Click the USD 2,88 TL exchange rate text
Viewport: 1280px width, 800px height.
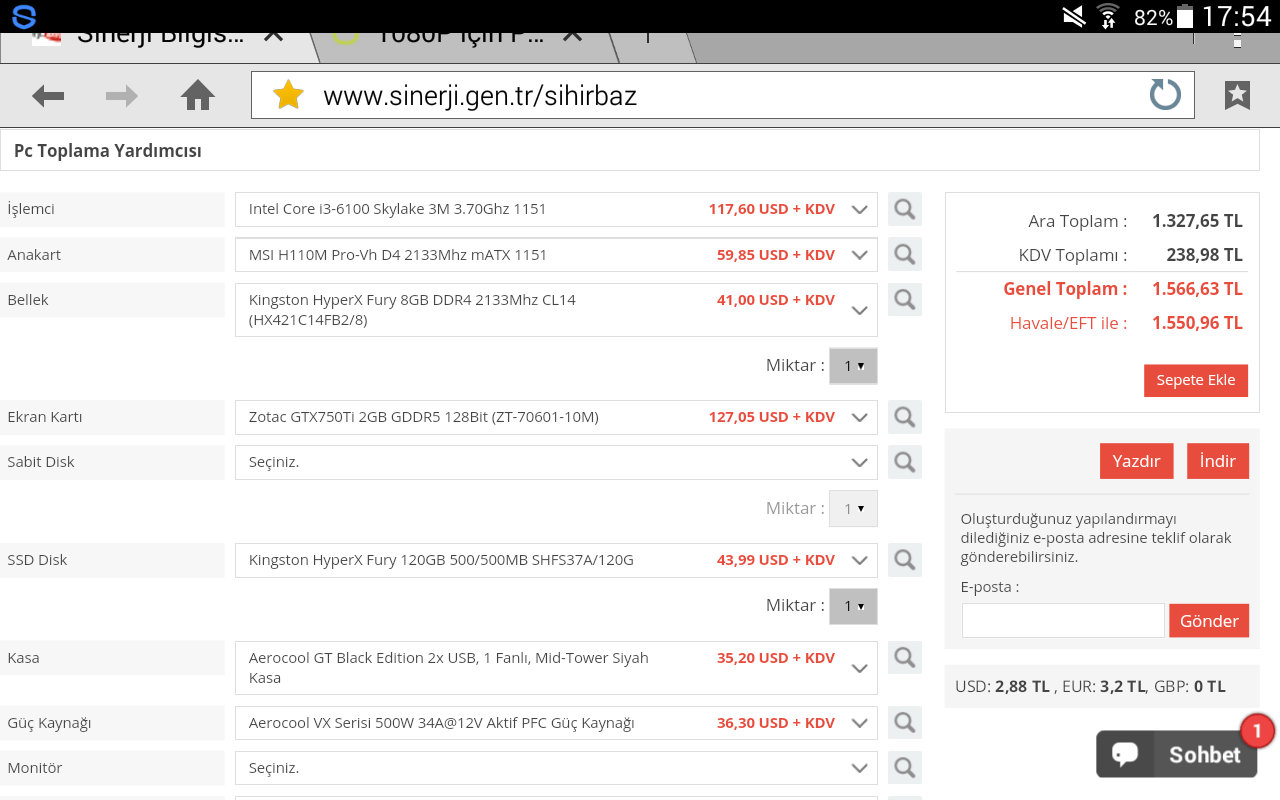[x=1003, y=687]
